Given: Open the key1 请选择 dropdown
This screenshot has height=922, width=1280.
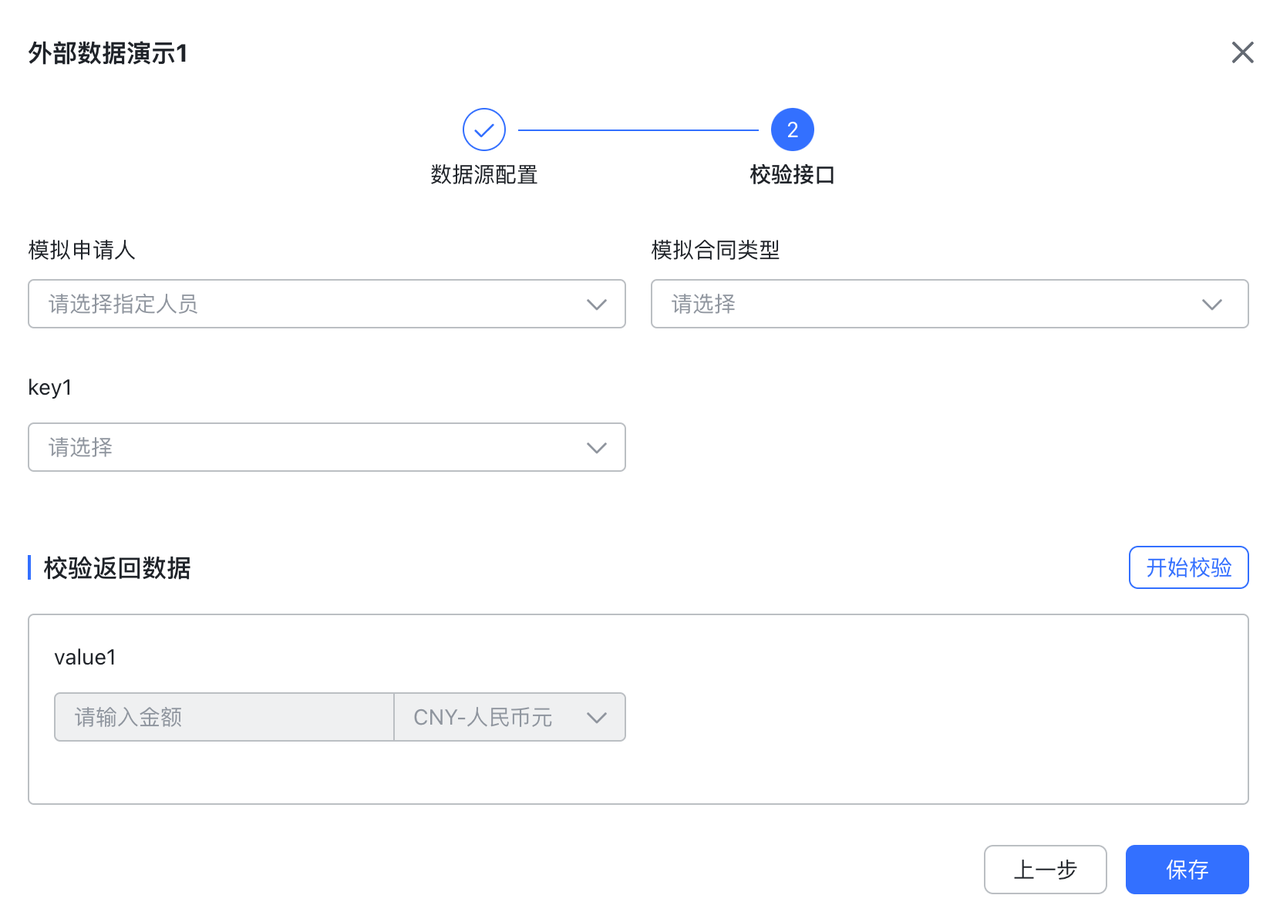Looking at the screenshot, I should point(310,447).
